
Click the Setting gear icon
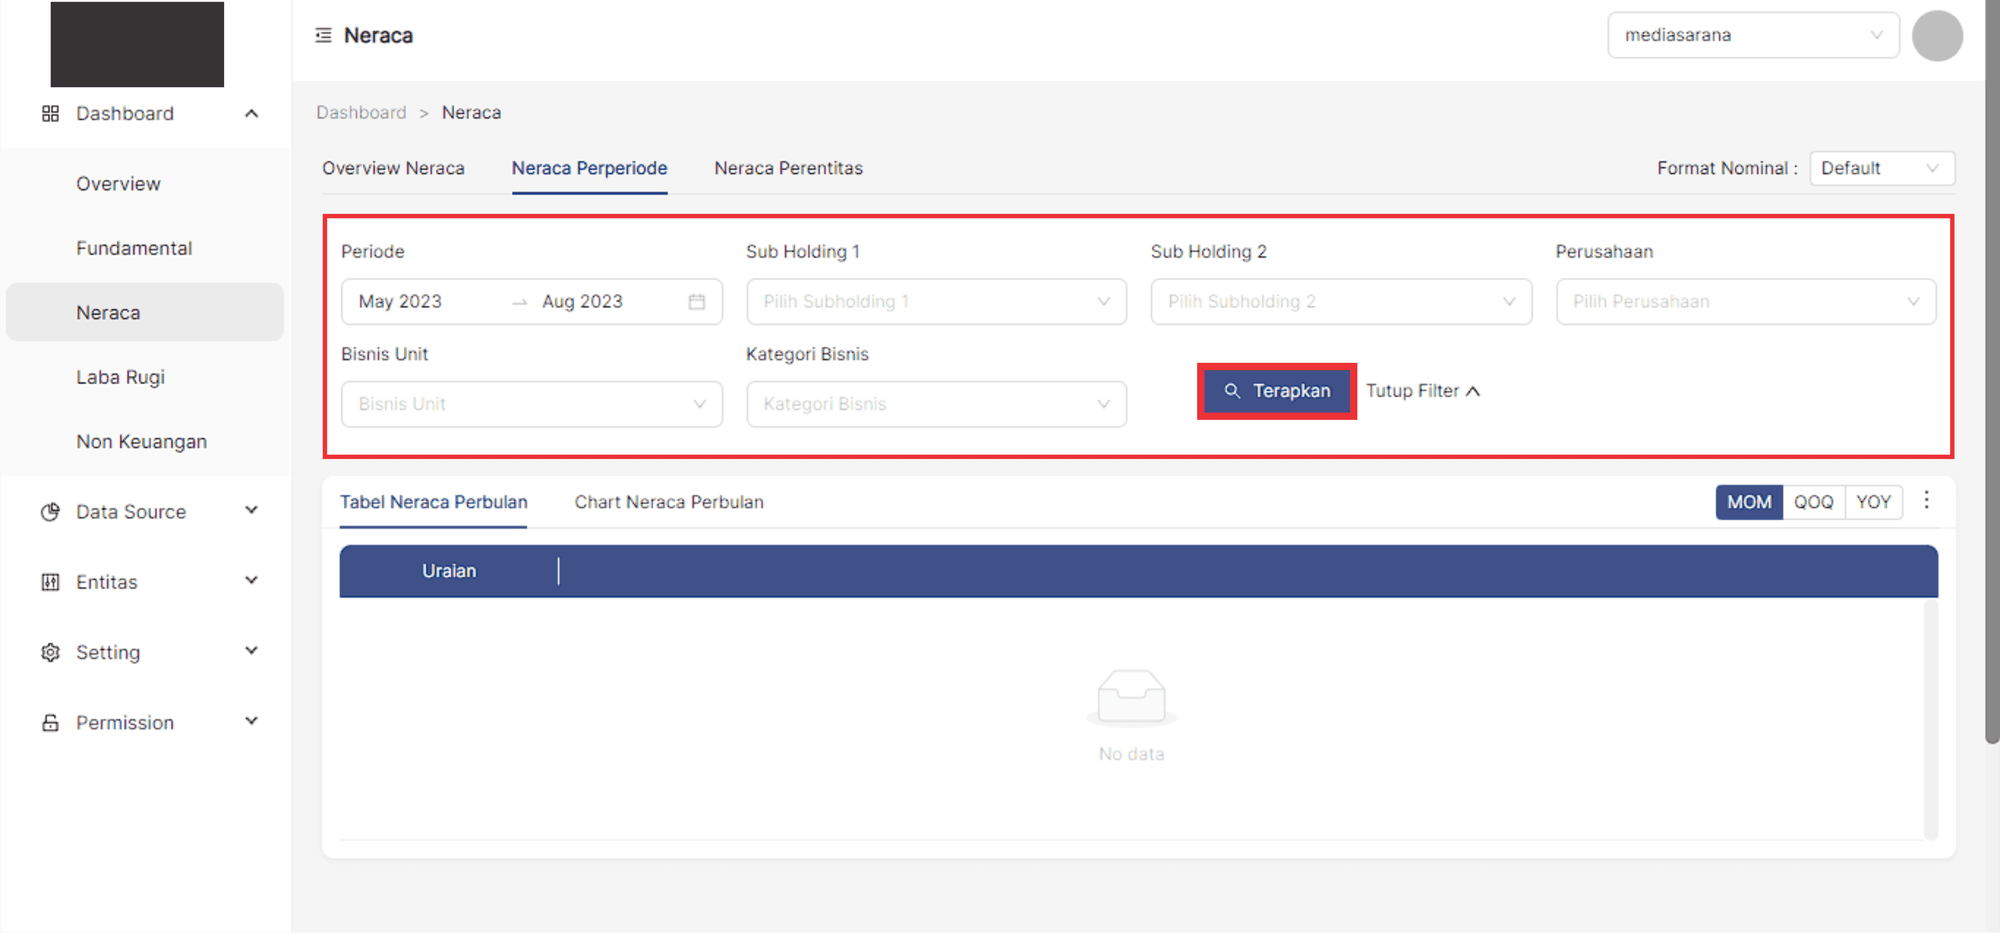(50, 652)
